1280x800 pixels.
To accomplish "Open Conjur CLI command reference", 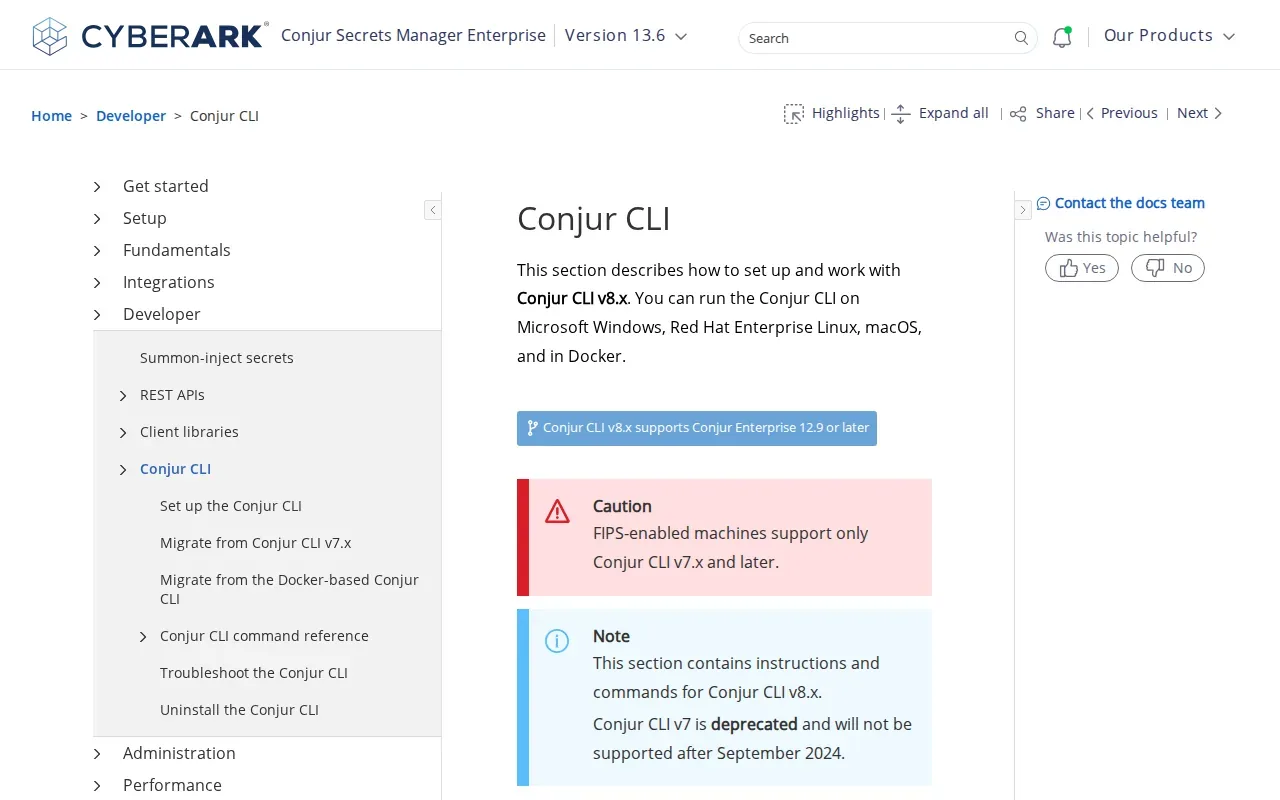I will [264, 636].
